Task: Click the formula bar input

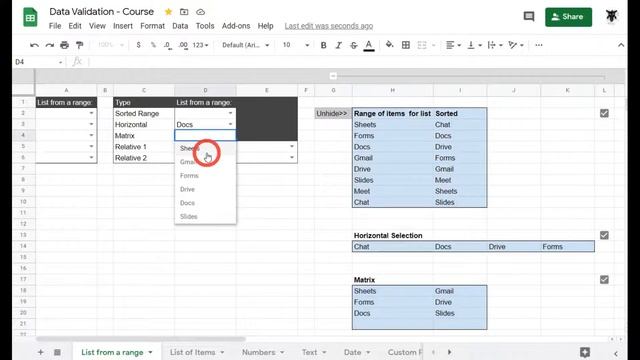Action: click(x=355, y=62)
